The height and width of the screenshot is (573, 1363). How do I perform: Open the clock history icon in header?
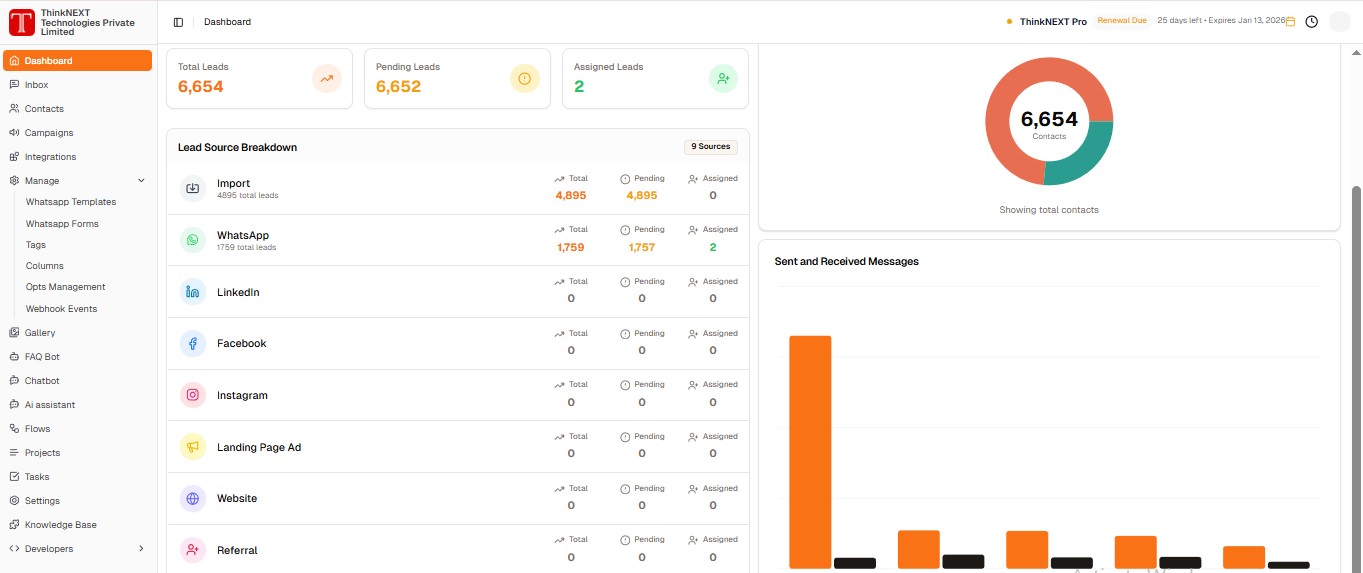point(1311,22)
